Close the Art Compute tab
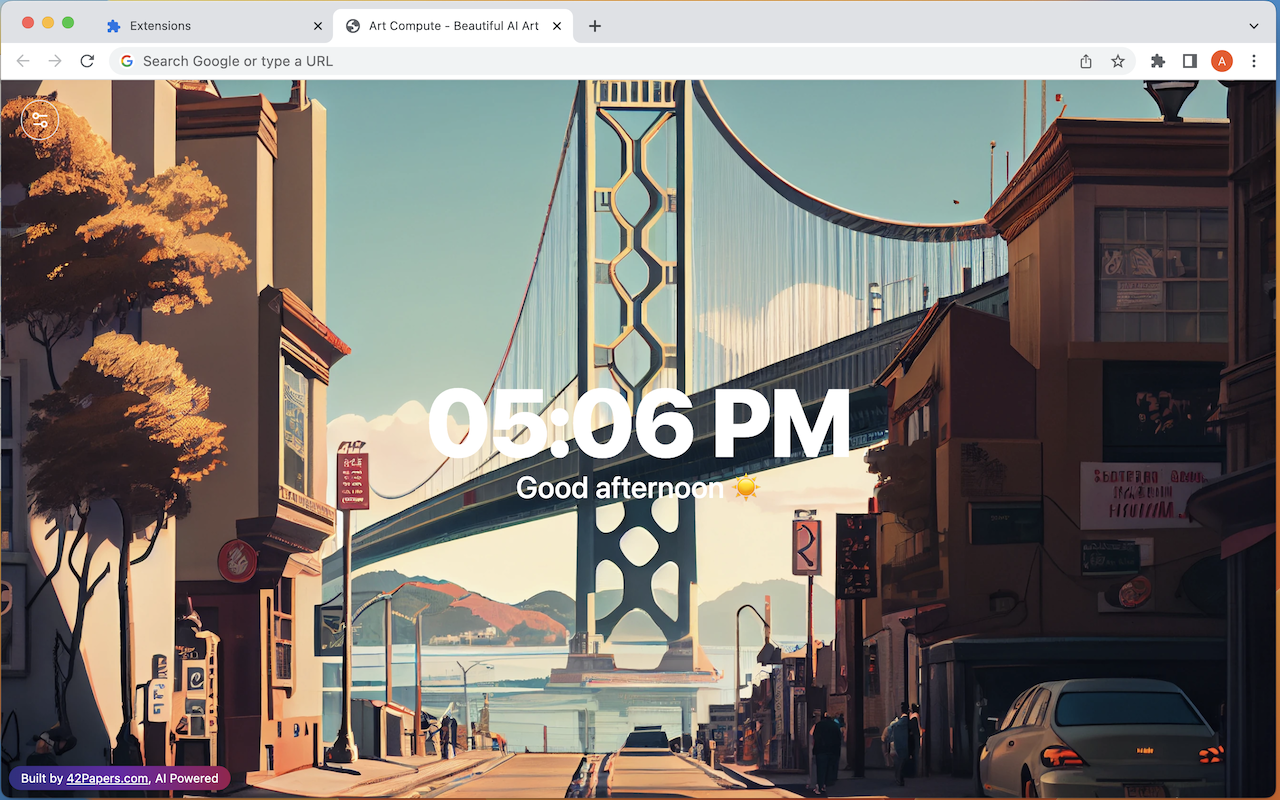 tap(557, 26)
